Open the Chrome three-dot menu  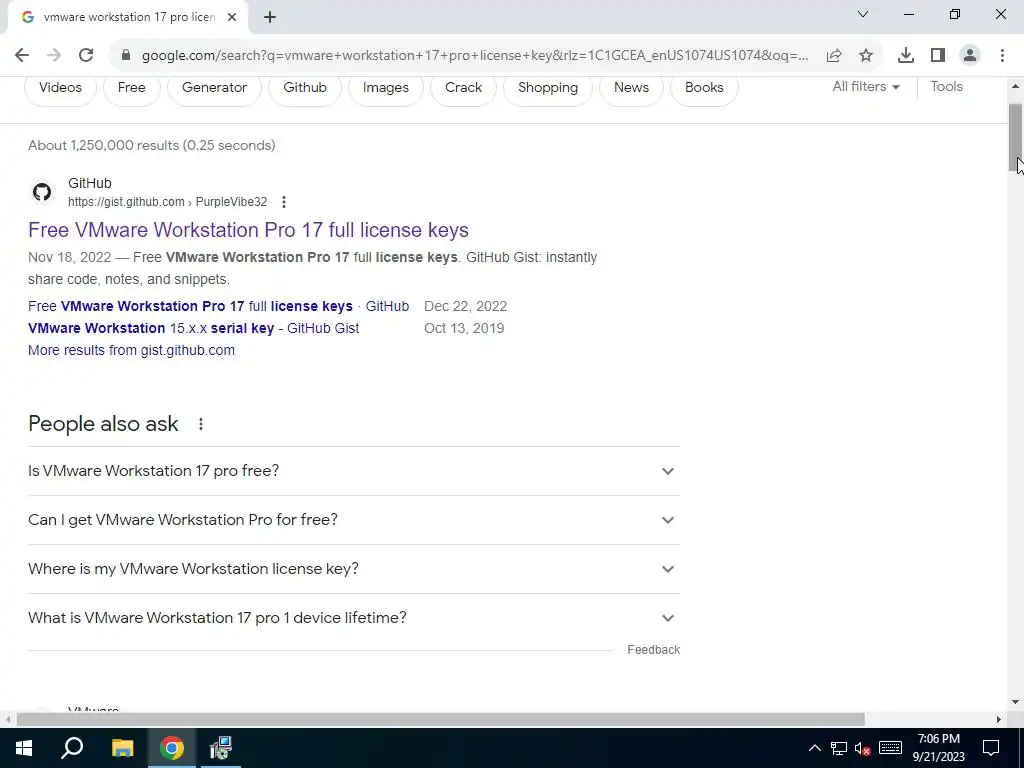point(1002,56)
